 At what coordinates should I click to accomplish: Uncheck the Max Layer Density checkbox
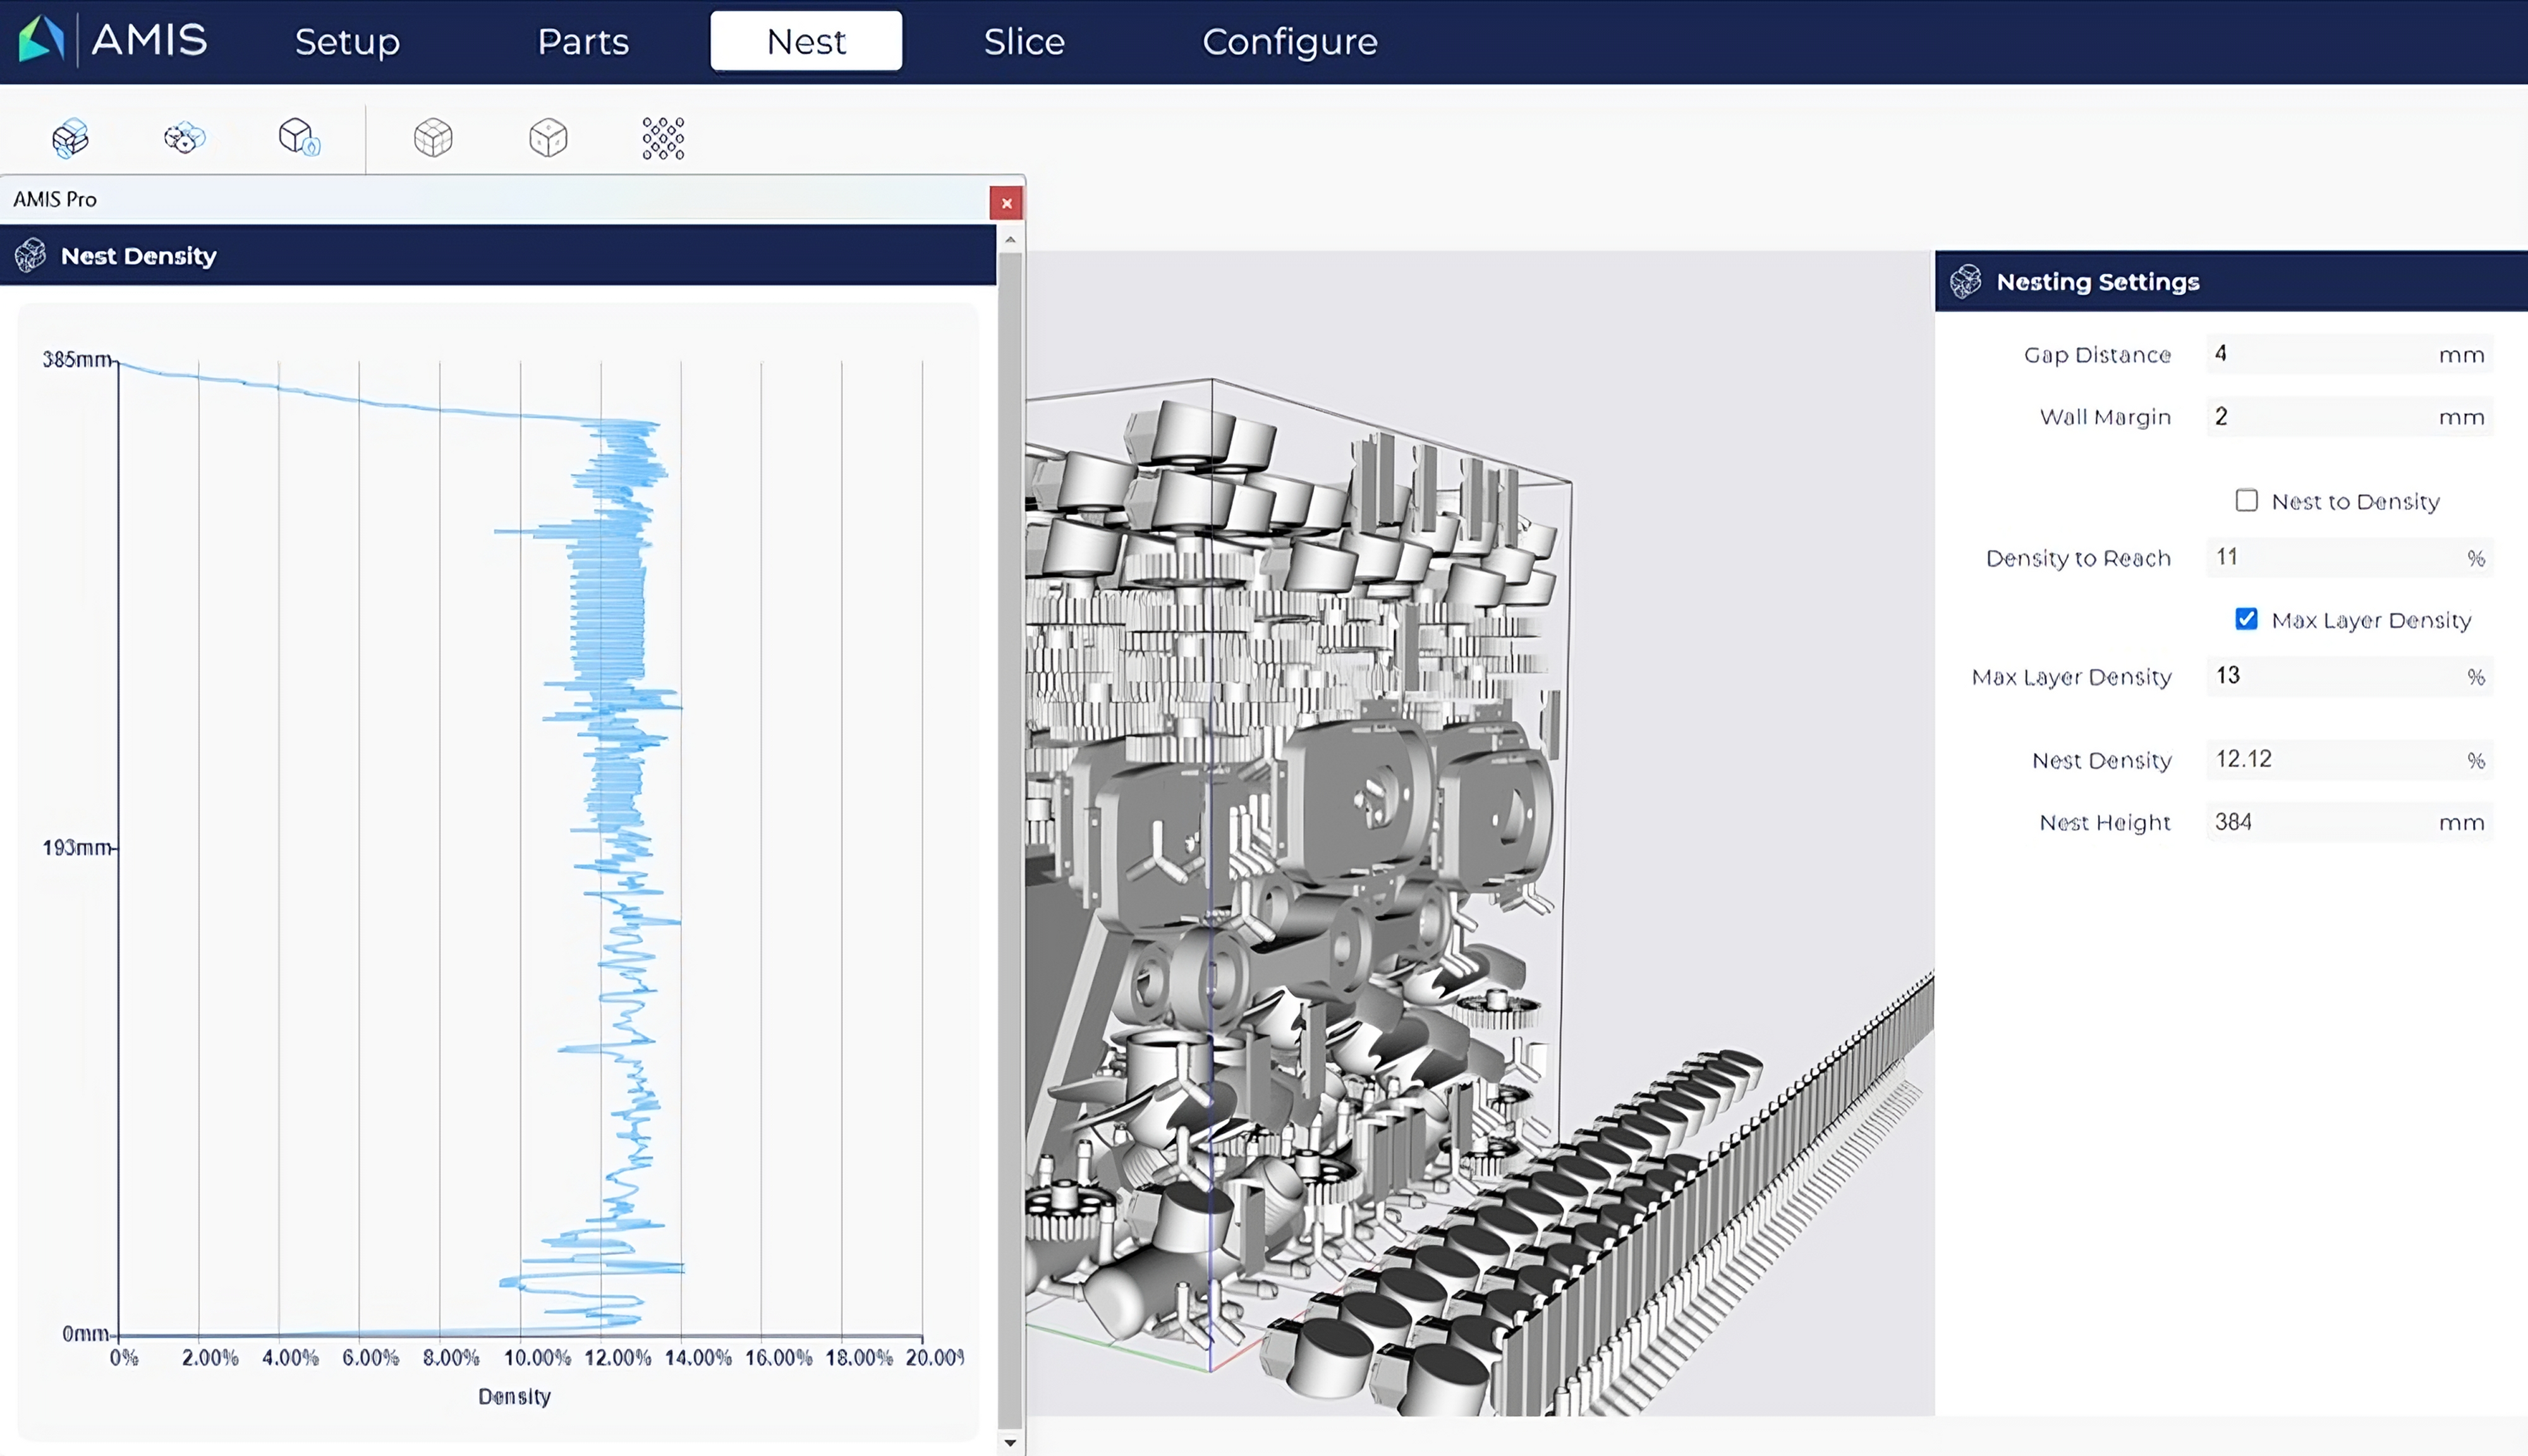pos(2246,619)
